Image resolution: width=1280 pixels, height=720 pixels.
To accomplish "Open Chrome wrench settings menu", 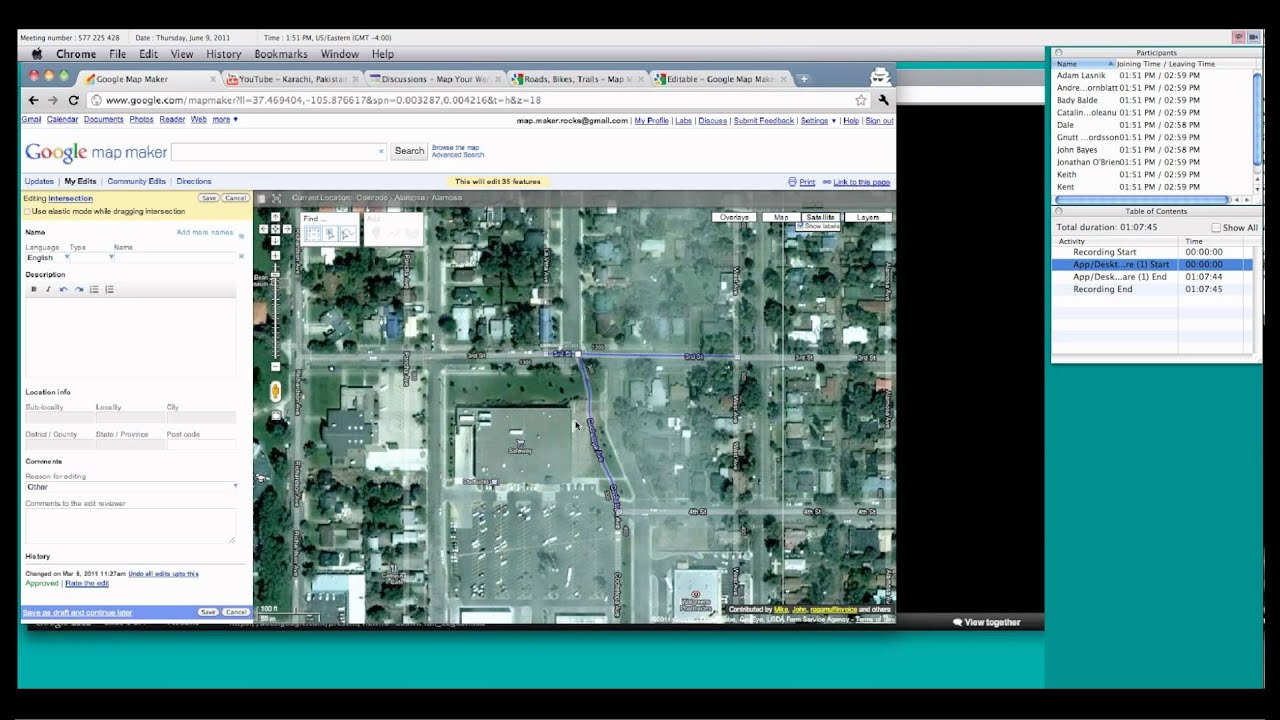I will (x=883, y=100).
